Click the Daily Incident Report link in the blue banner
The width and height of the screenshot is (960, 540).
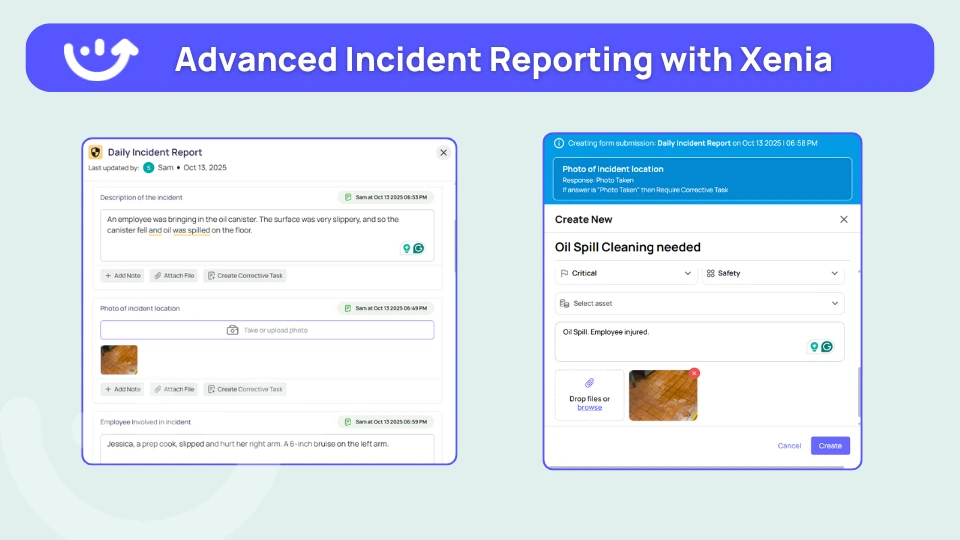click(x=694, y=143)
